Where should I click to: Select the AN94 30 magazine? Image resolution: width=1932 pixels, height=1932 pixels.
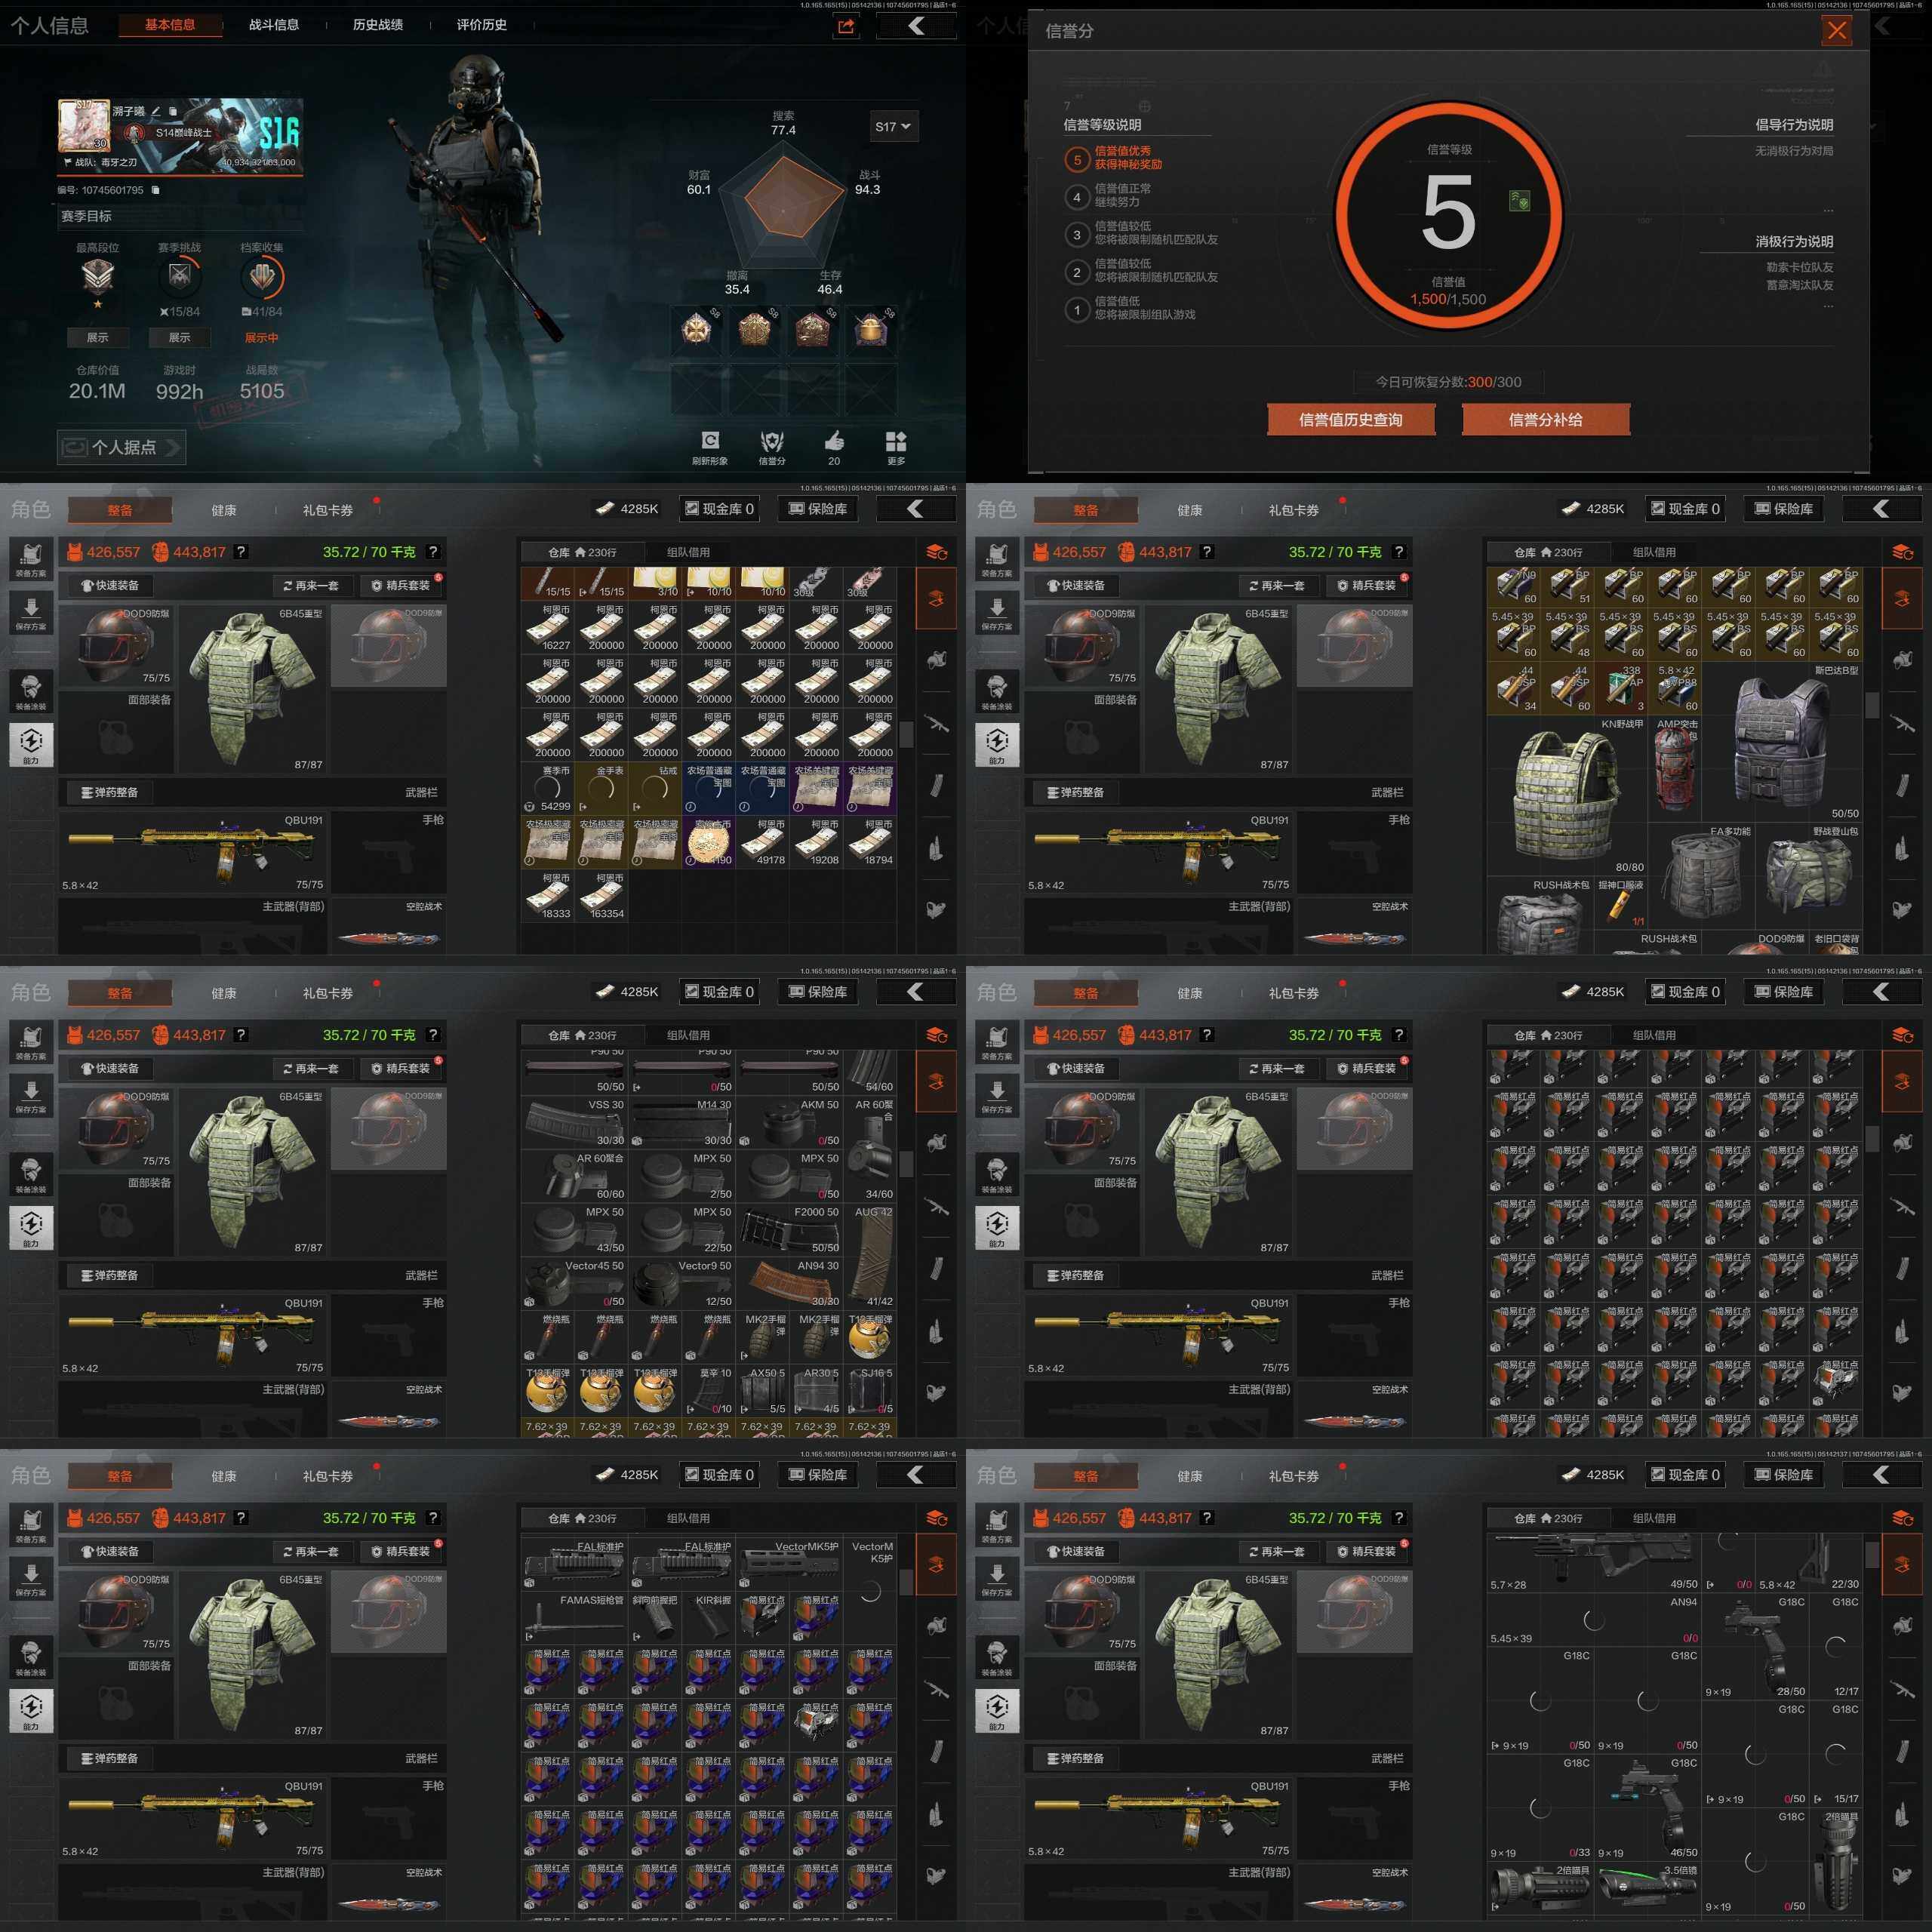point(790,1283)
